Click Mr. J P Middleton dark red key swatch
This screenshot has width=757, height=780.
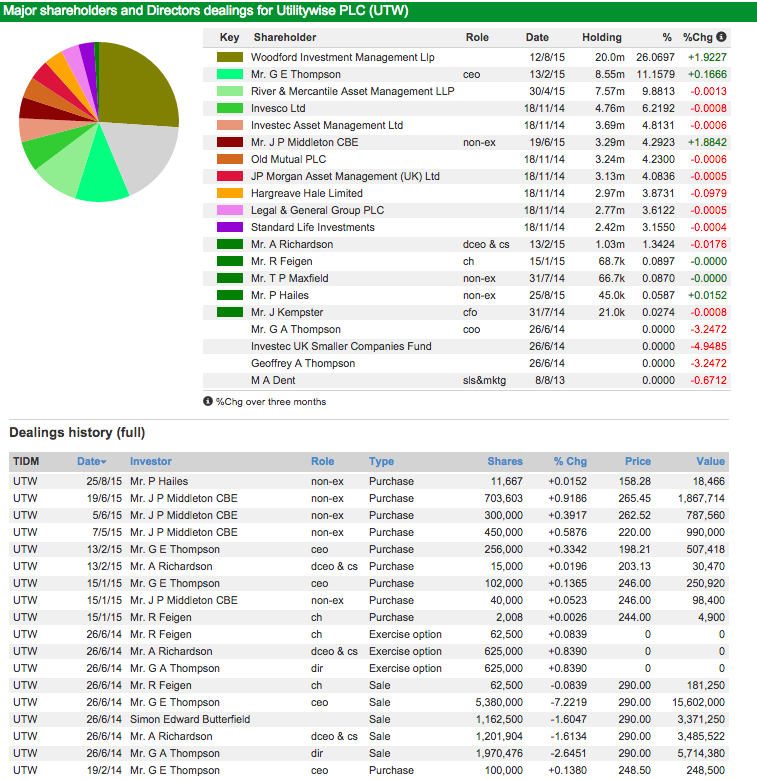[x=230, y=142]
